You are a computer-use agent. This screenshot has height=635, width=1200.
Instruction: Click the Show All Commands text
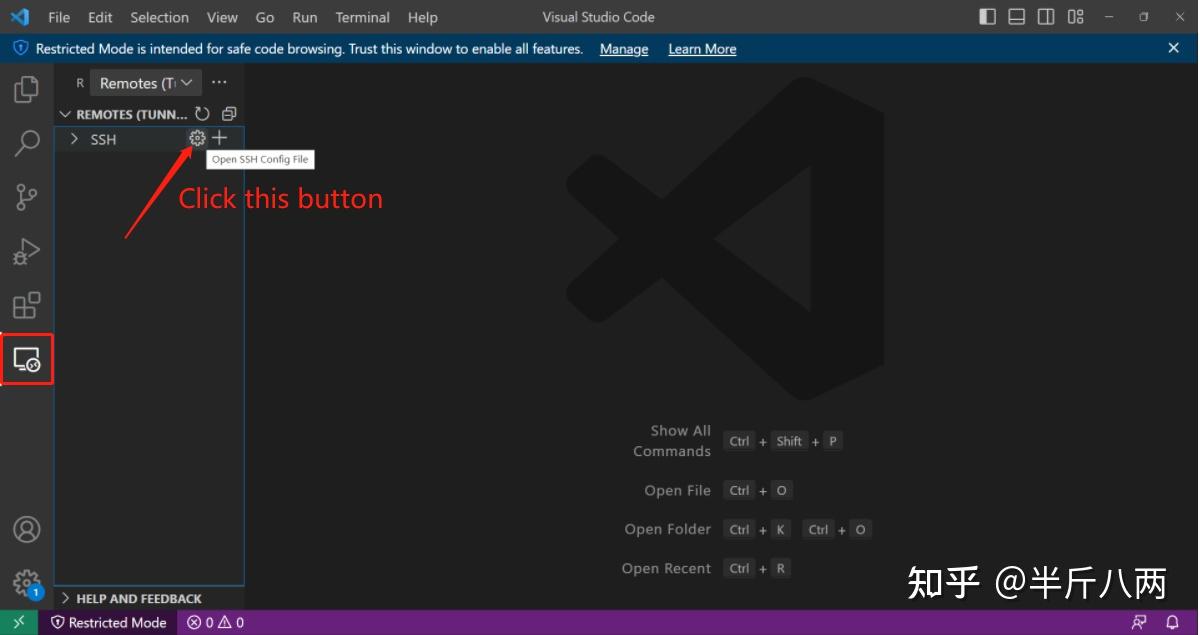pyautogui.click(x=672, y=441)
